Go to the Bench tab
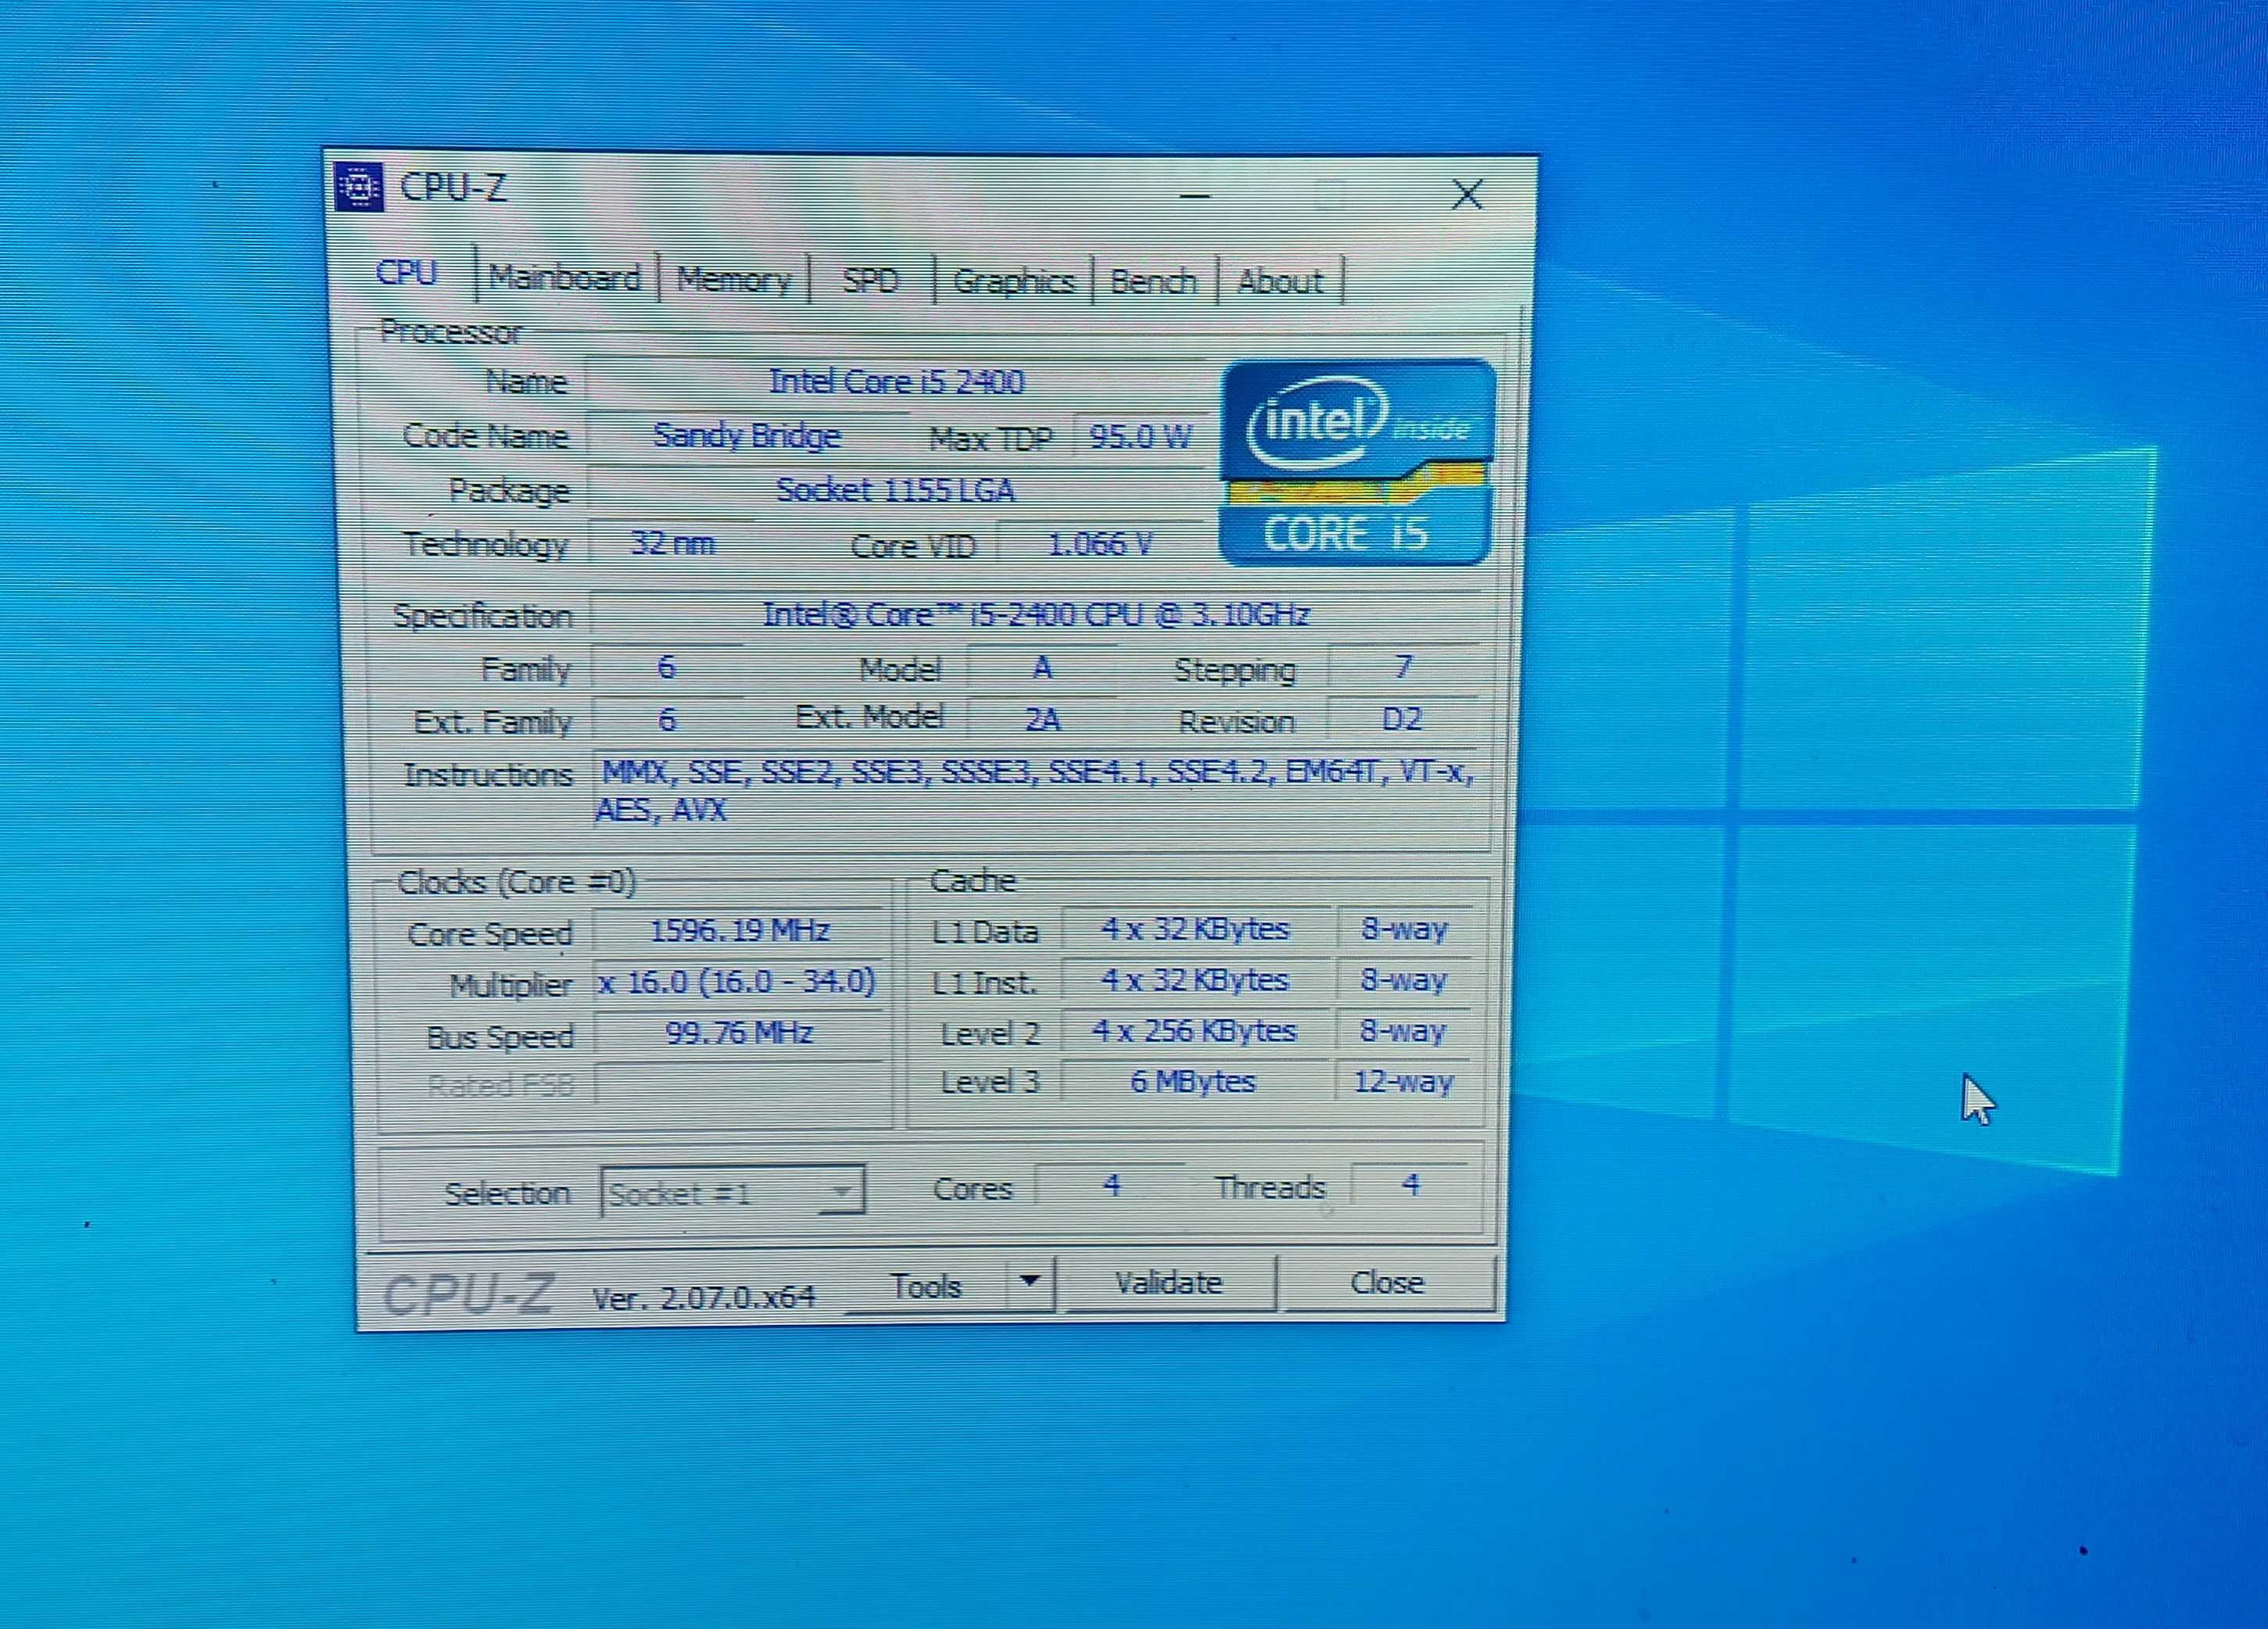 pyautogui.click(x=1153, y=281)
